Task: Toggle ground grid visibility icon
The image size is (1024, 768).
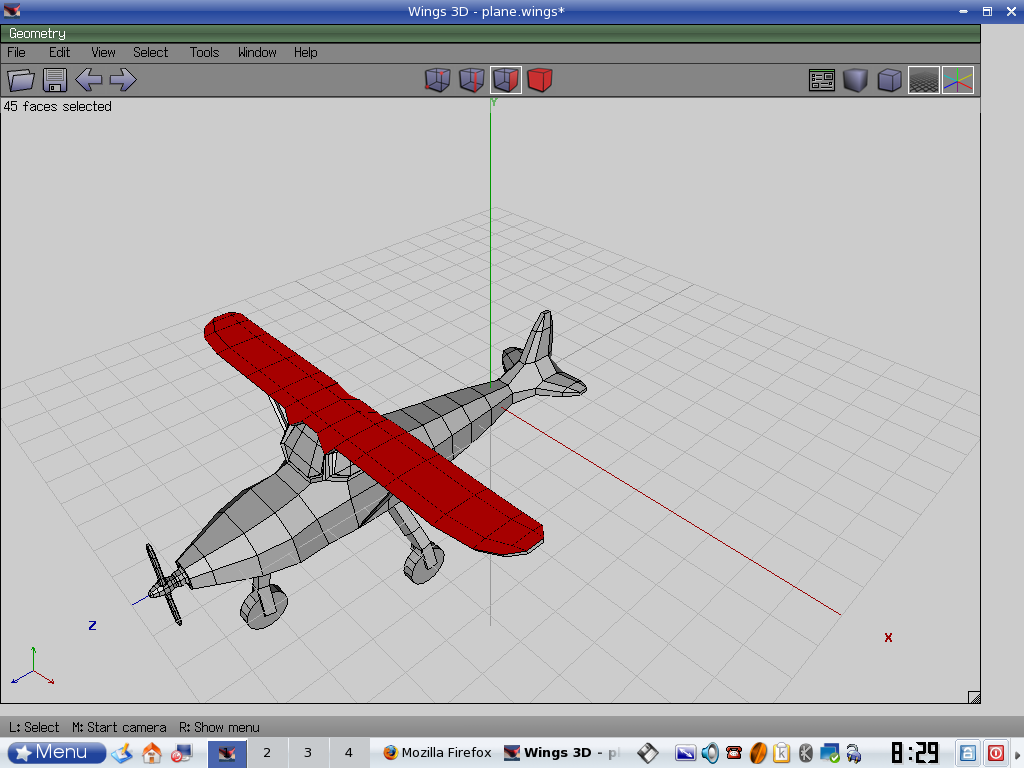Action: [923, 80]
